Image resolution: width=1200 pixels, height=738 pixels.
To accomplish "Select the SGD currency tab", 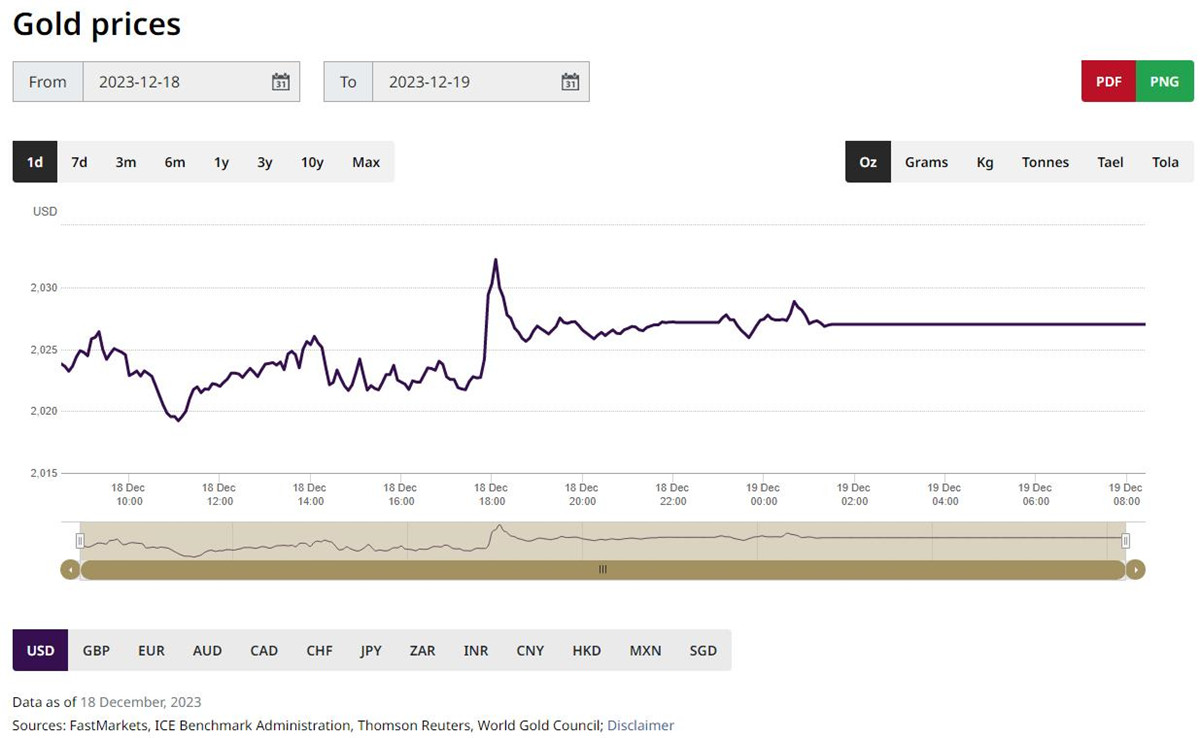I will tap(703, 650).
